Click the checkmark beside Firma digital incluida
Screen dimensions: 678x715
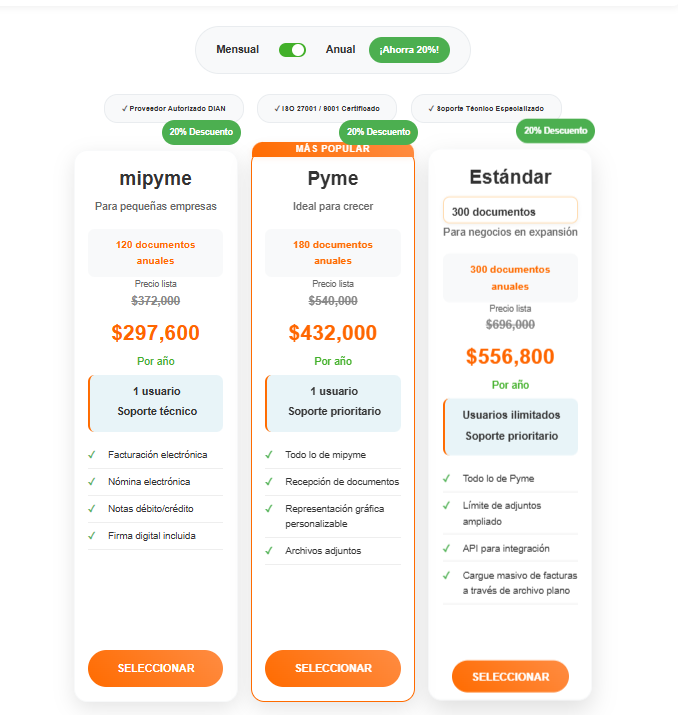[x=93, y=536]
